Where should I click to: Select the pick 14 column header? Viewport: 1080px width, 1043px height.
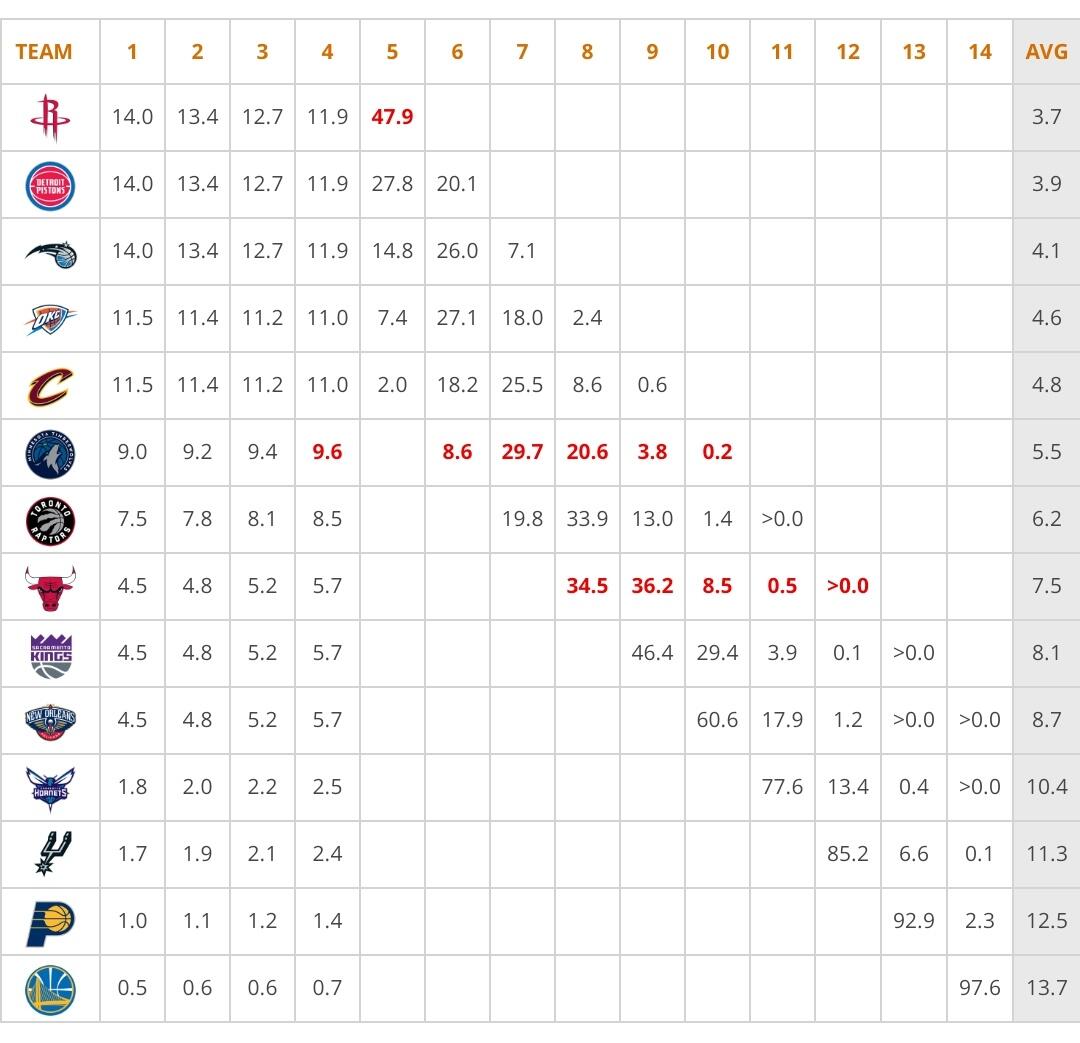pos(979,52)
